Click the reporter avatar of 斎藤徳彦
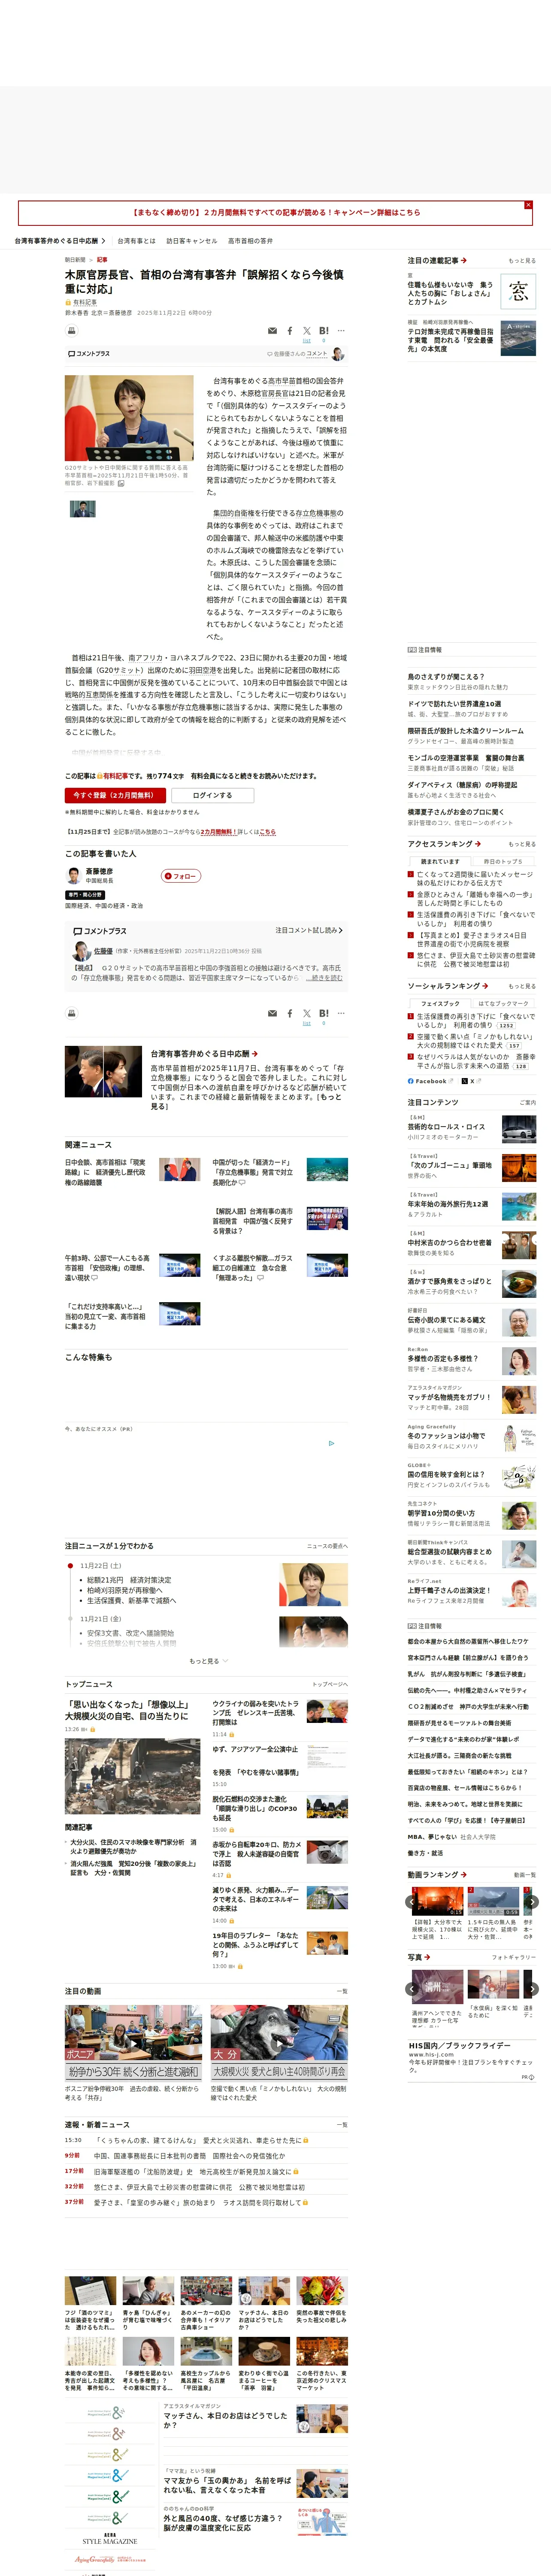Viewport: 551px width, 2576px height. point(73,876)
